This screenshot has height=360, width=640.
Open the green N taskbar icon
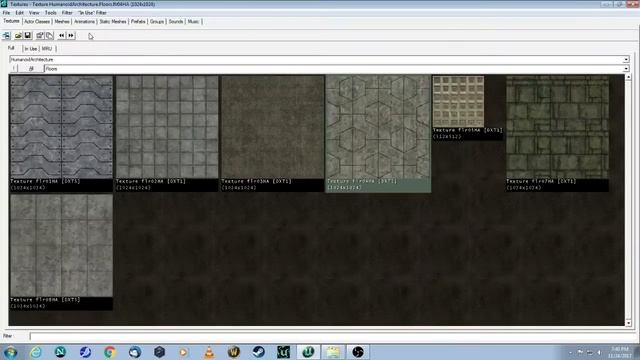[60, 352]
